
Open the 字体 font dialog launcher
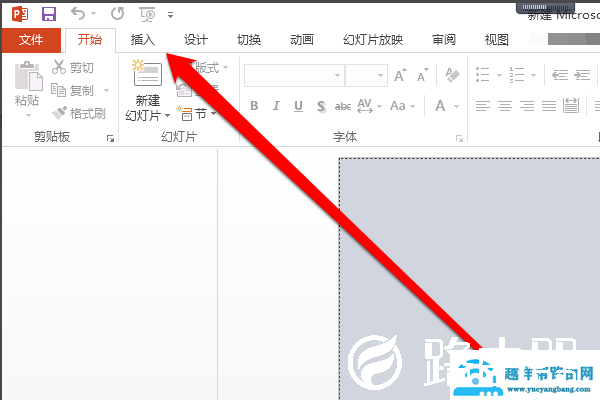pos(459,139)
